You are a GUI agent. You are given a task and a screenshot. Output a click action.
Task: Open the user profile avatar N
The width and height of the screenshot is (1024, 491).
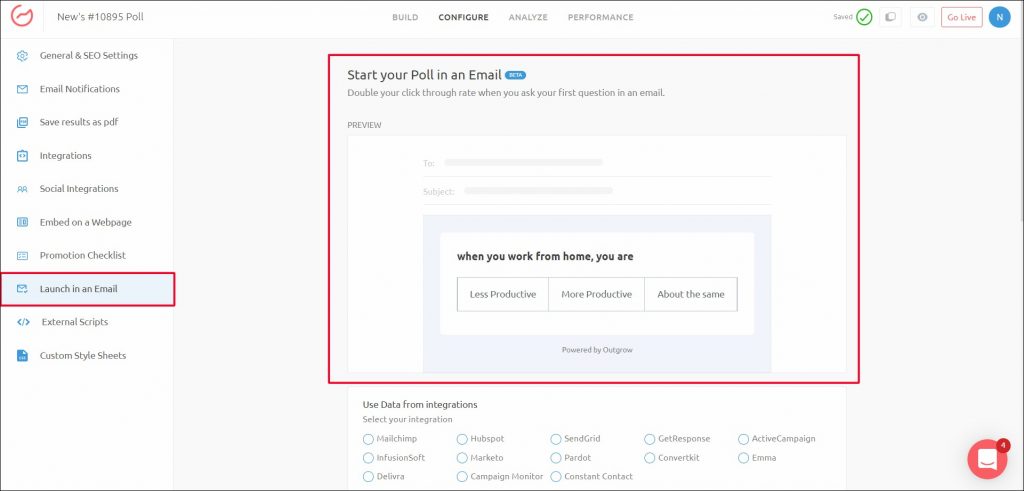(x=999, y=17)
